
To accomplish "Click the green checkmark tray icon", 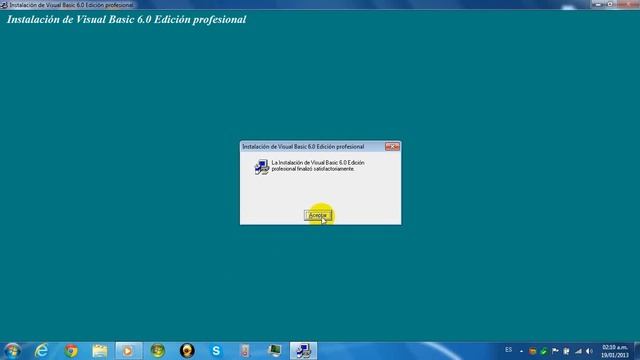I will [x=544, y=351].
